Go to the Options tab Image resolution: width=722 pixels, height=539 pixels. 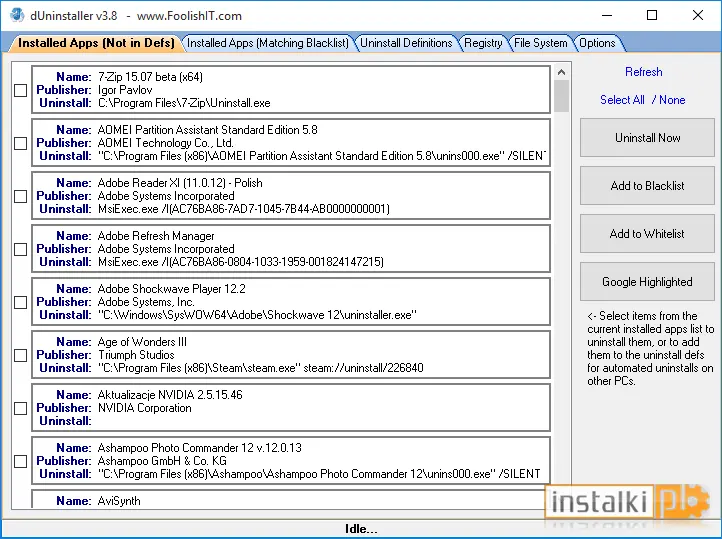[x=597, y=43]
